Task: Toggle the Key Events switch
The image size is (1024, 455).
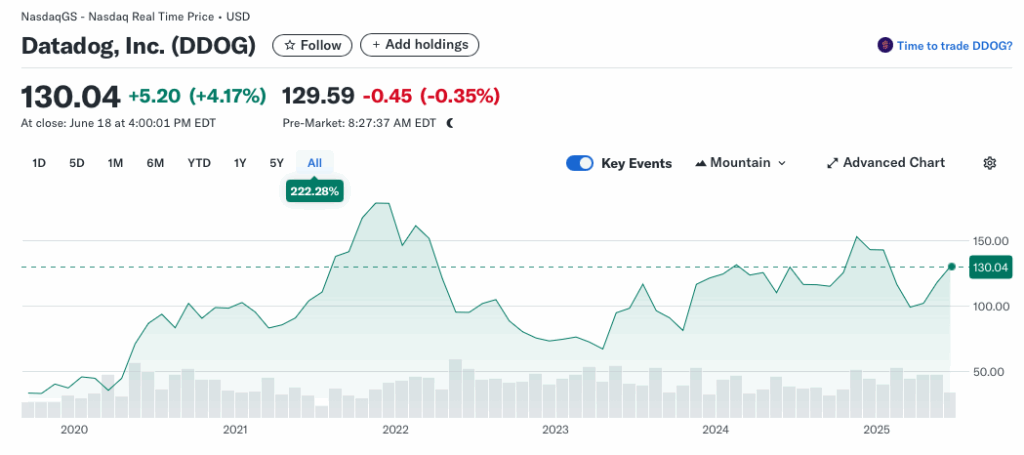Action: [x=580, y=163]
